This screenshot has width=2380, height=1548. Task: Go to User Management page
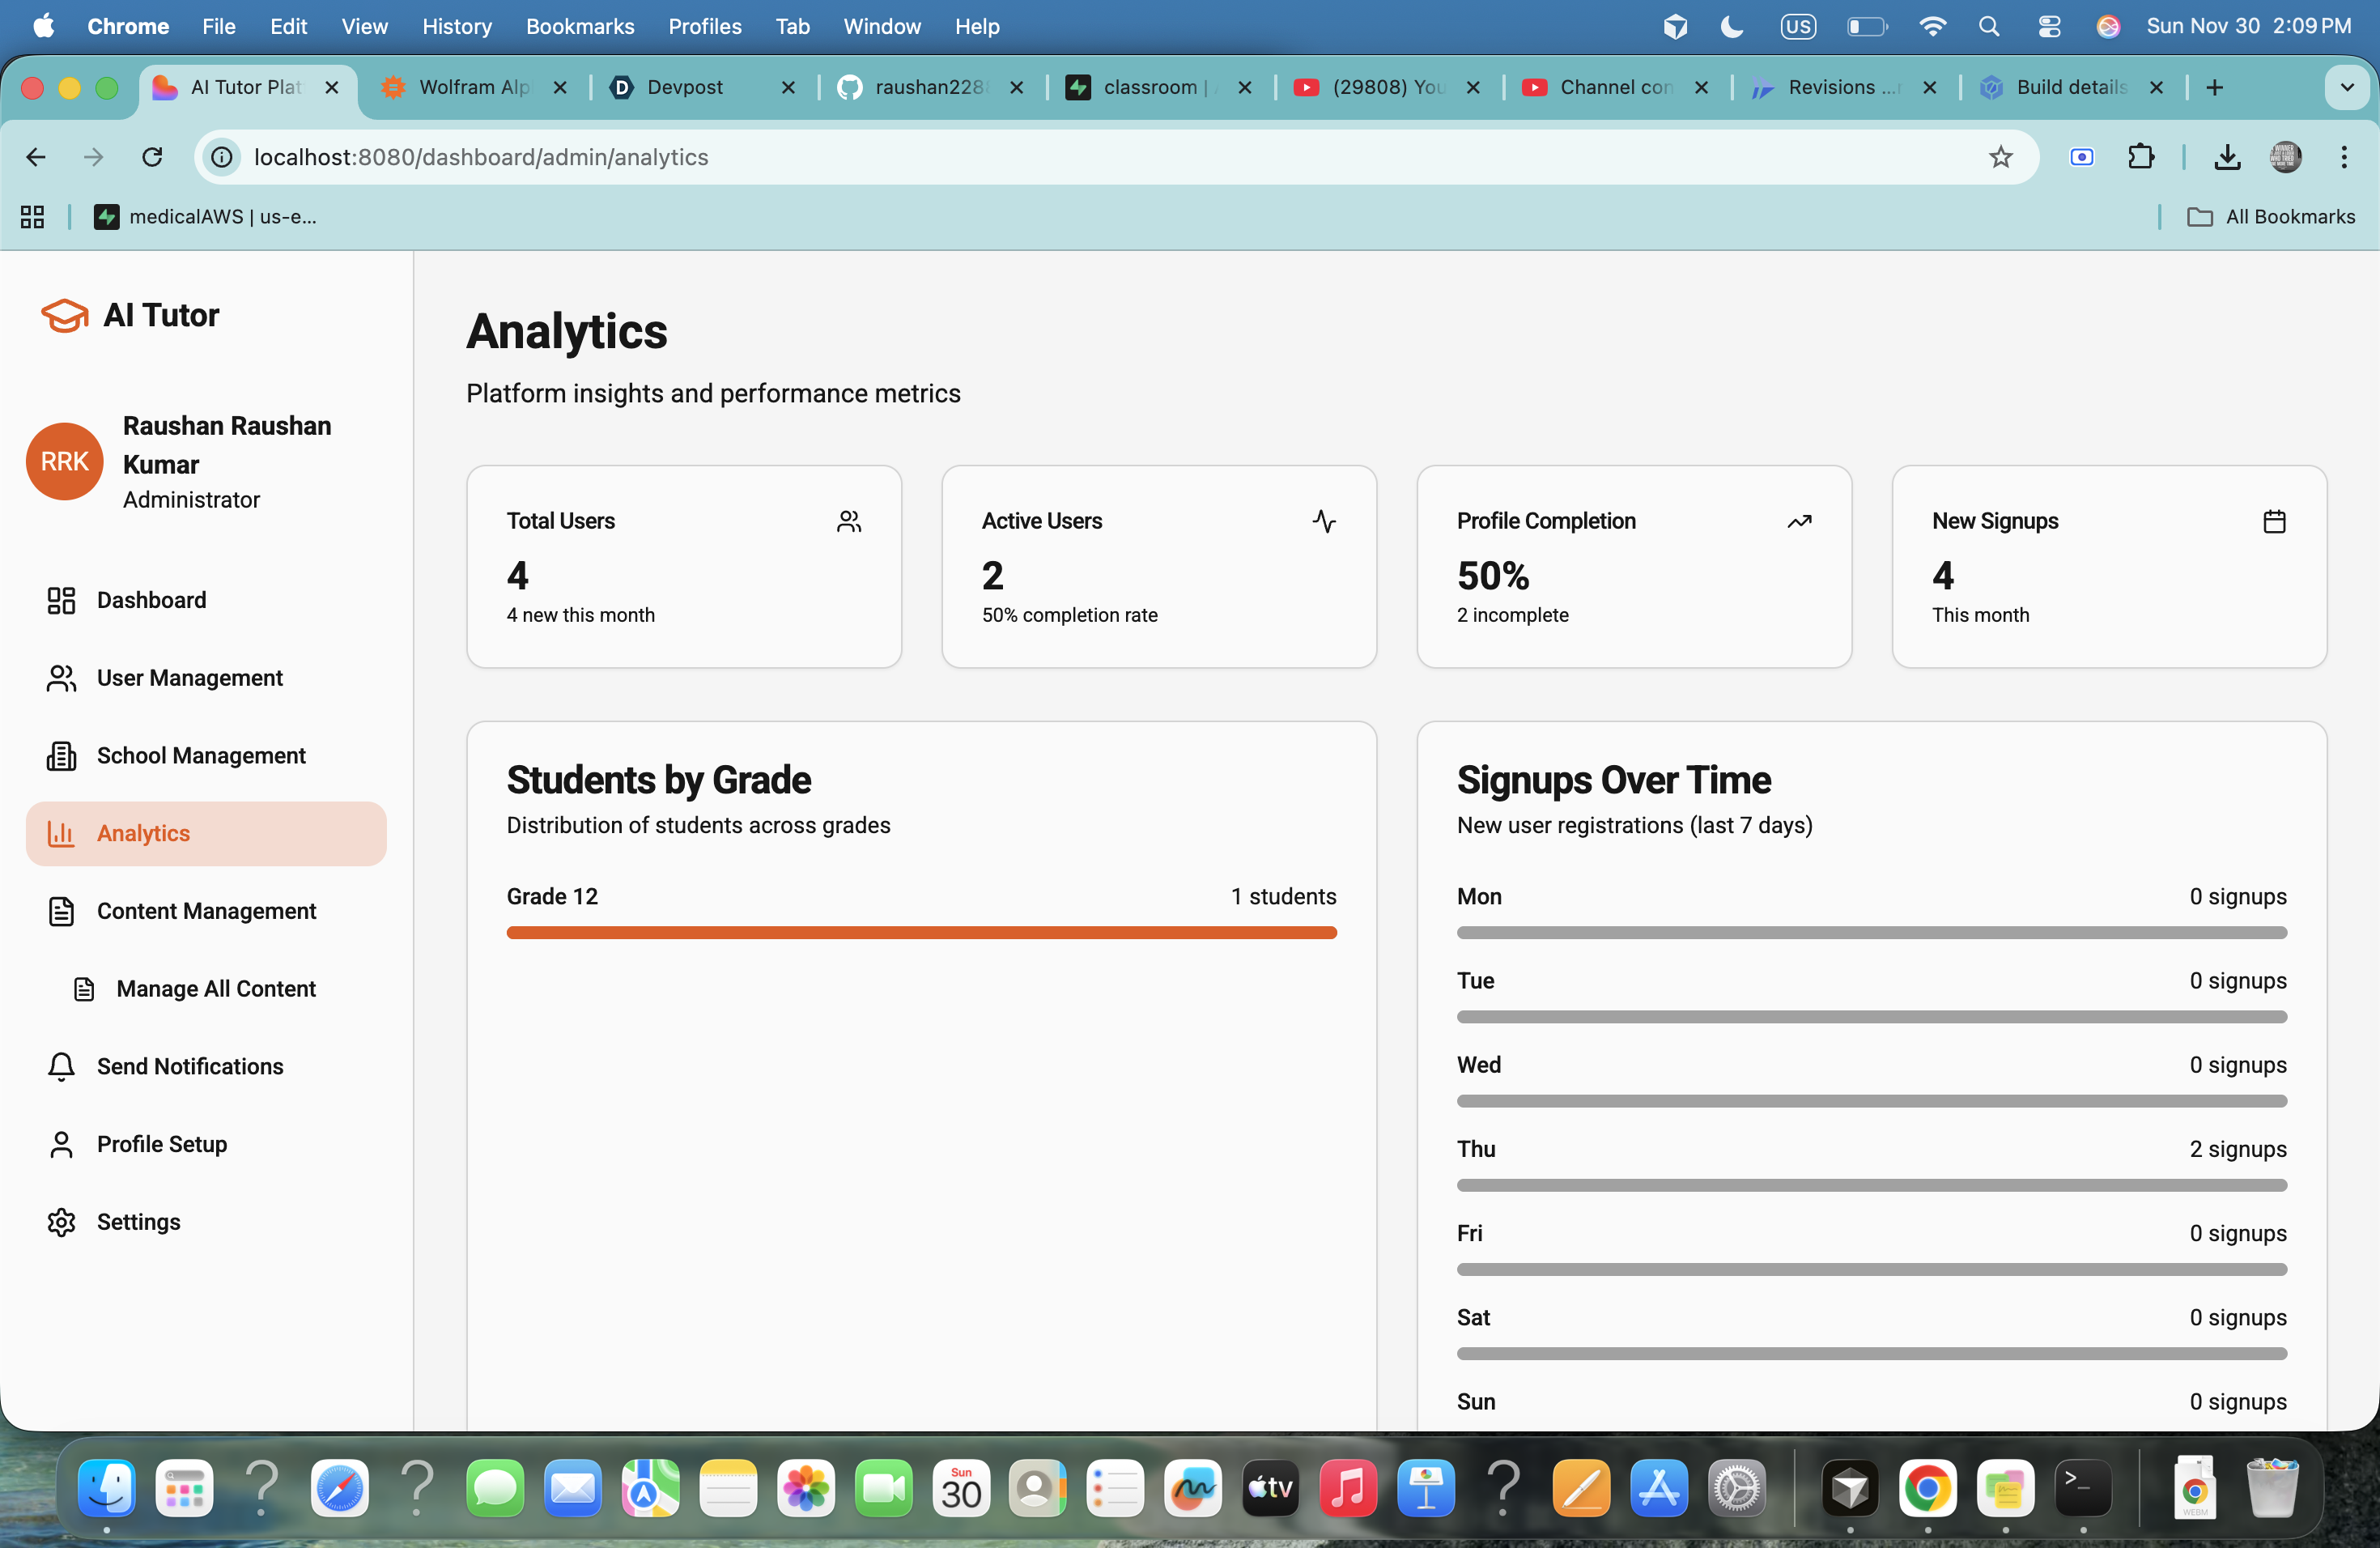(x=189, y=678)
